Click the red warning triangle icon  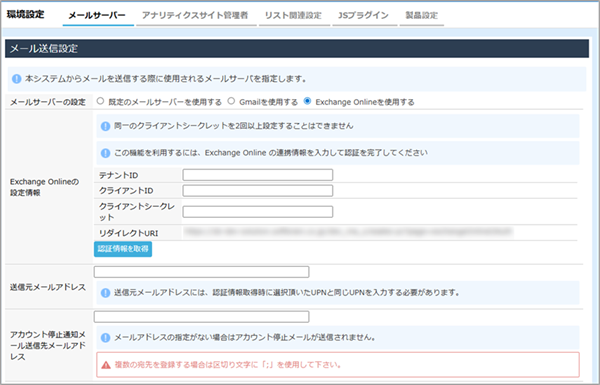[x=106, y=365]
